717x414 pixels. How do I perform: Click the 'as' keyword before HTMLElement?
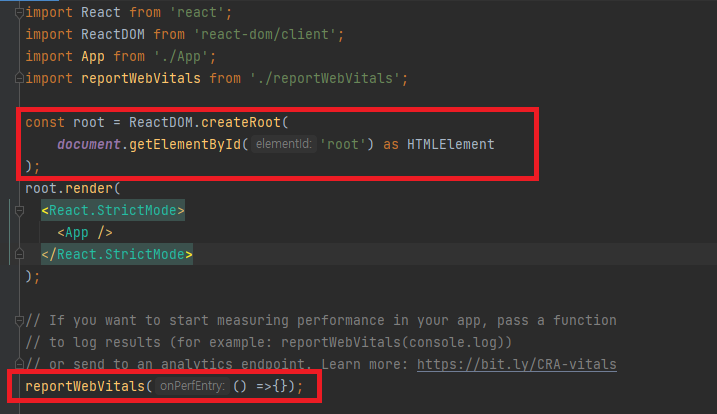tap(391, 145)
